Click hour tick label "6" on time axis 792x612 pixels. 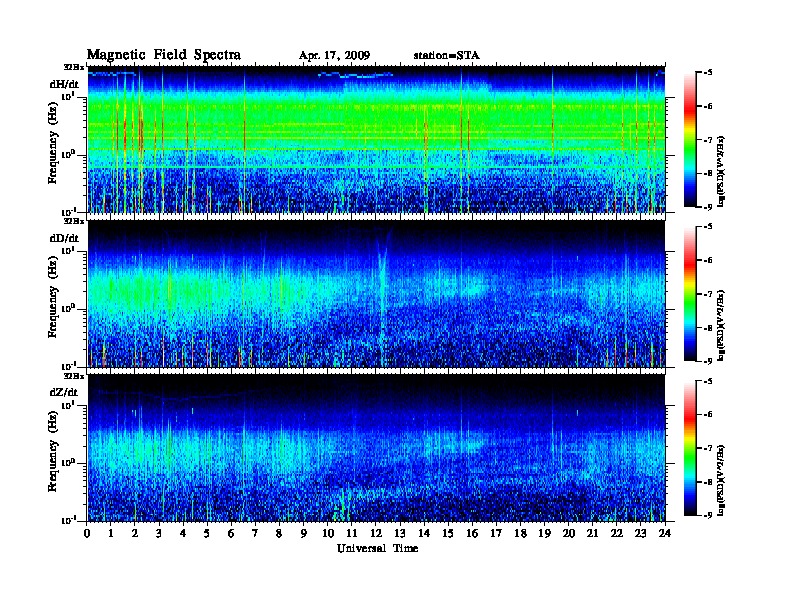231,533
